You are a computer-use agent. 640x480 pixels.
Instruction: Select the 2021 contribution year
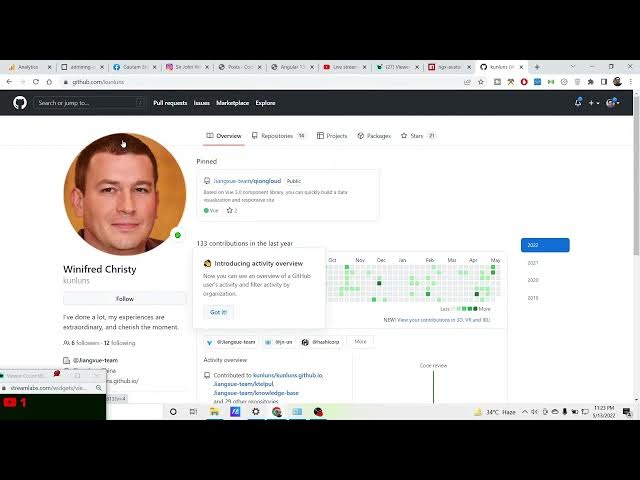pos(533,263)
